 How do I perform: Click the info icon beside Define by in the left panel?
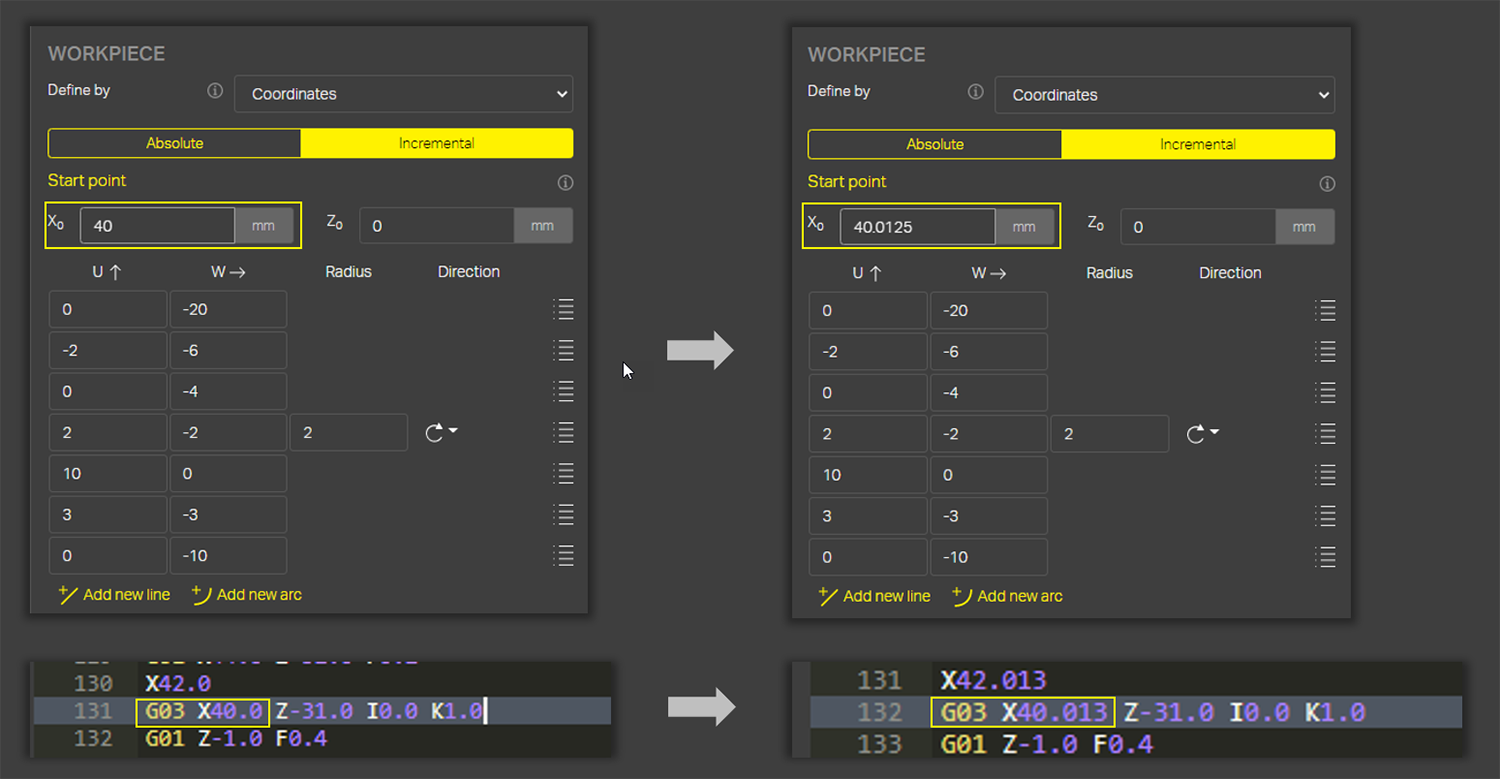215,91
